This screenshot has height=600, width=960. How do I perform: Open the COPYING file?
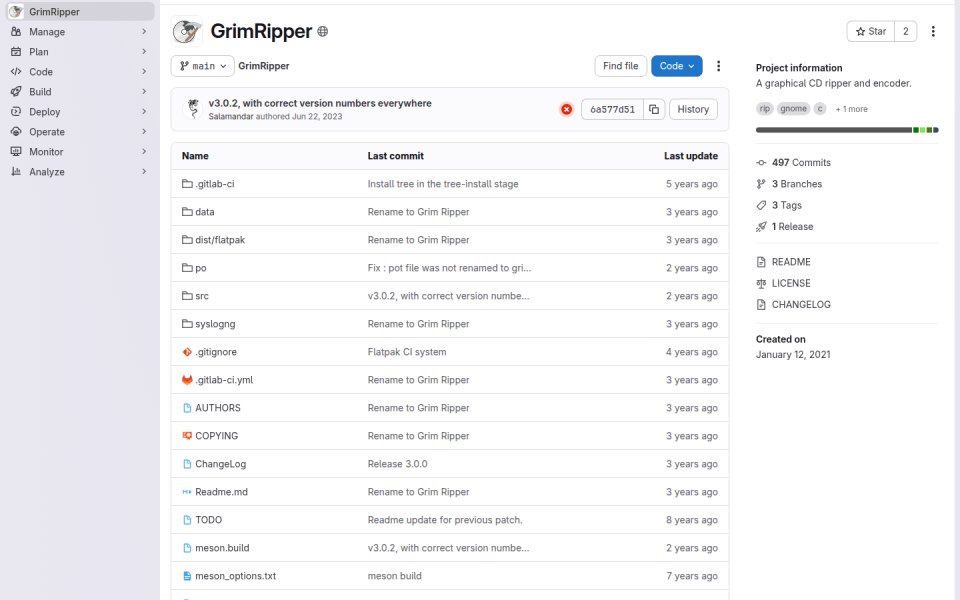217,436
